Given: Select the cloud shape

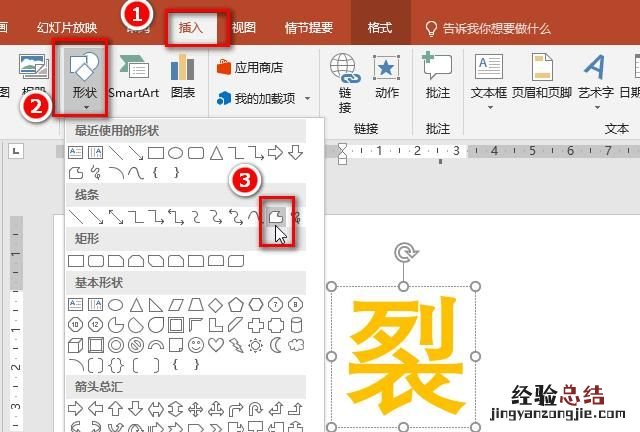Looking at the screenshot, I should [296, 345].
